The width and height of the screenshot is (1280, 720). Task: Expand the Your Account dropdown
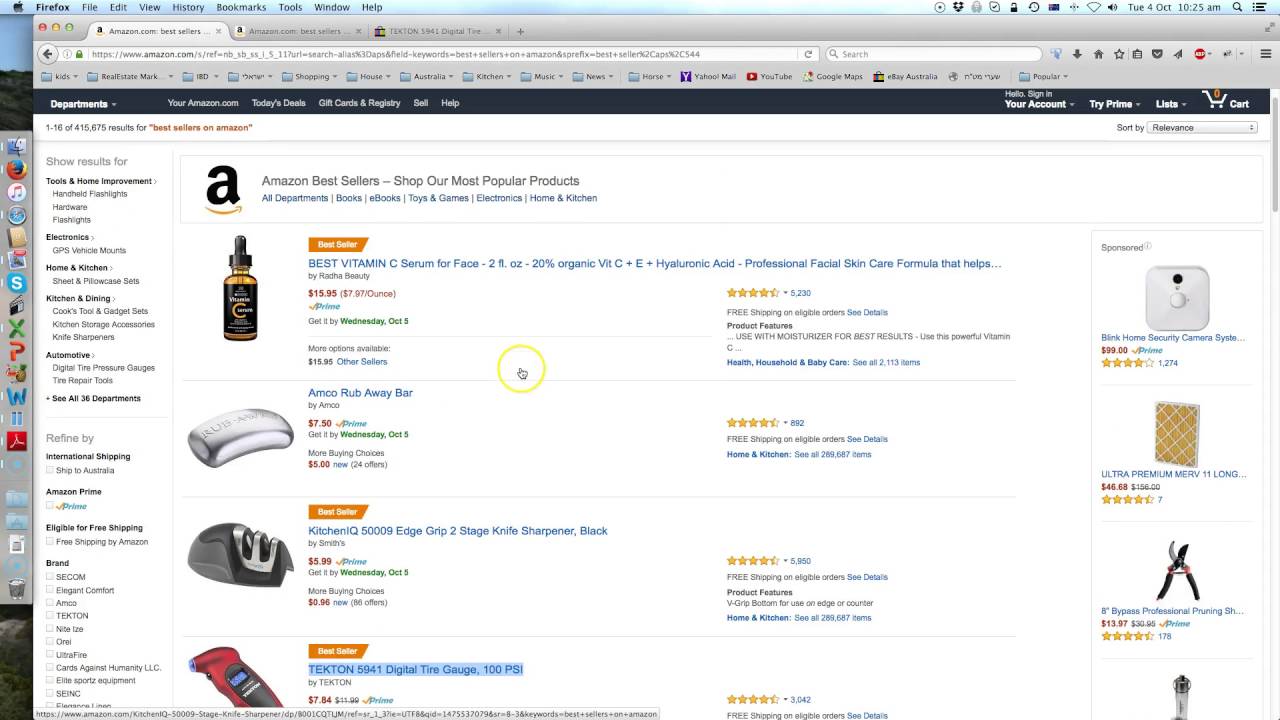coord(1039,104)
